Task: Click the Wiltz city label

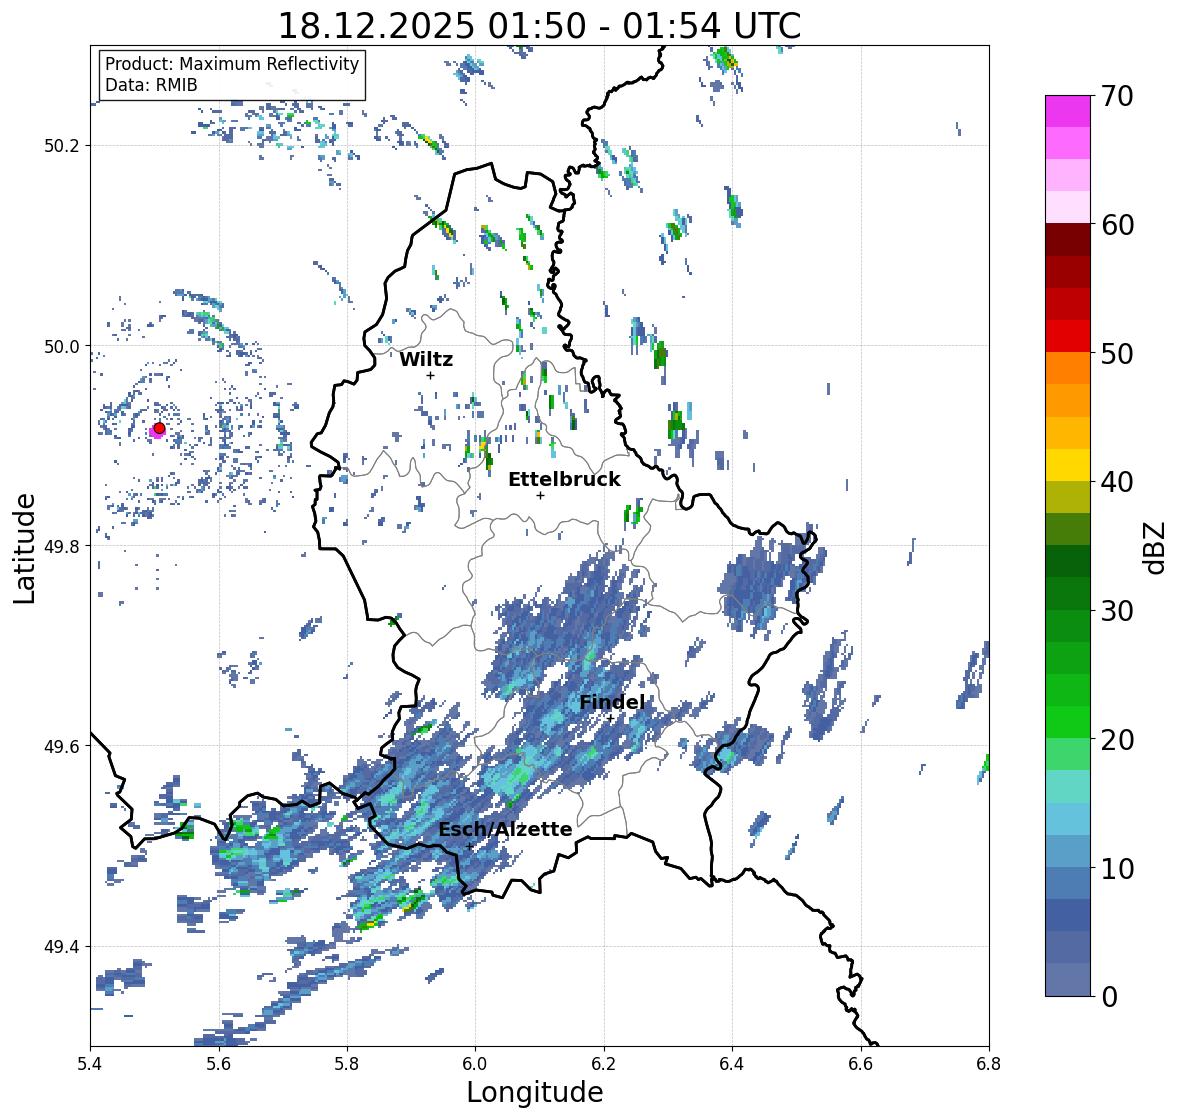Action: click(426, 359)
